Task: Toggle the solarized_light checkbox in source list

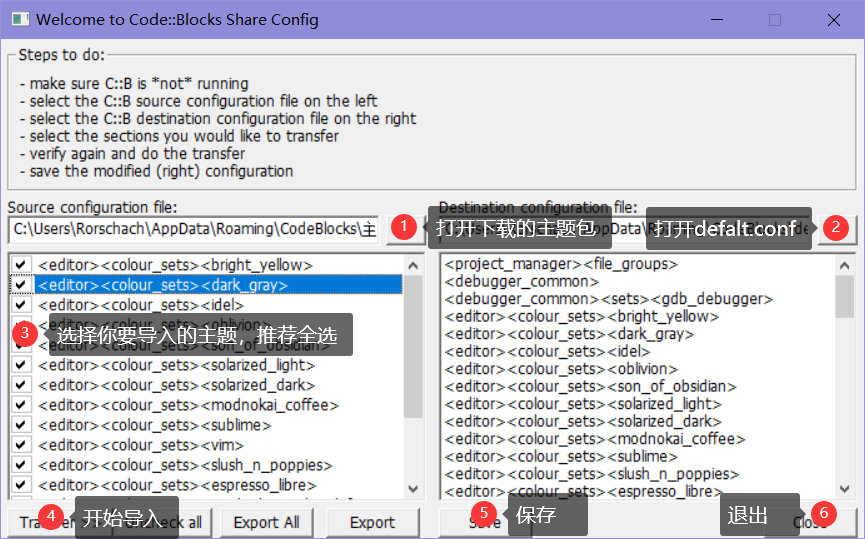Action: (20, 365)
